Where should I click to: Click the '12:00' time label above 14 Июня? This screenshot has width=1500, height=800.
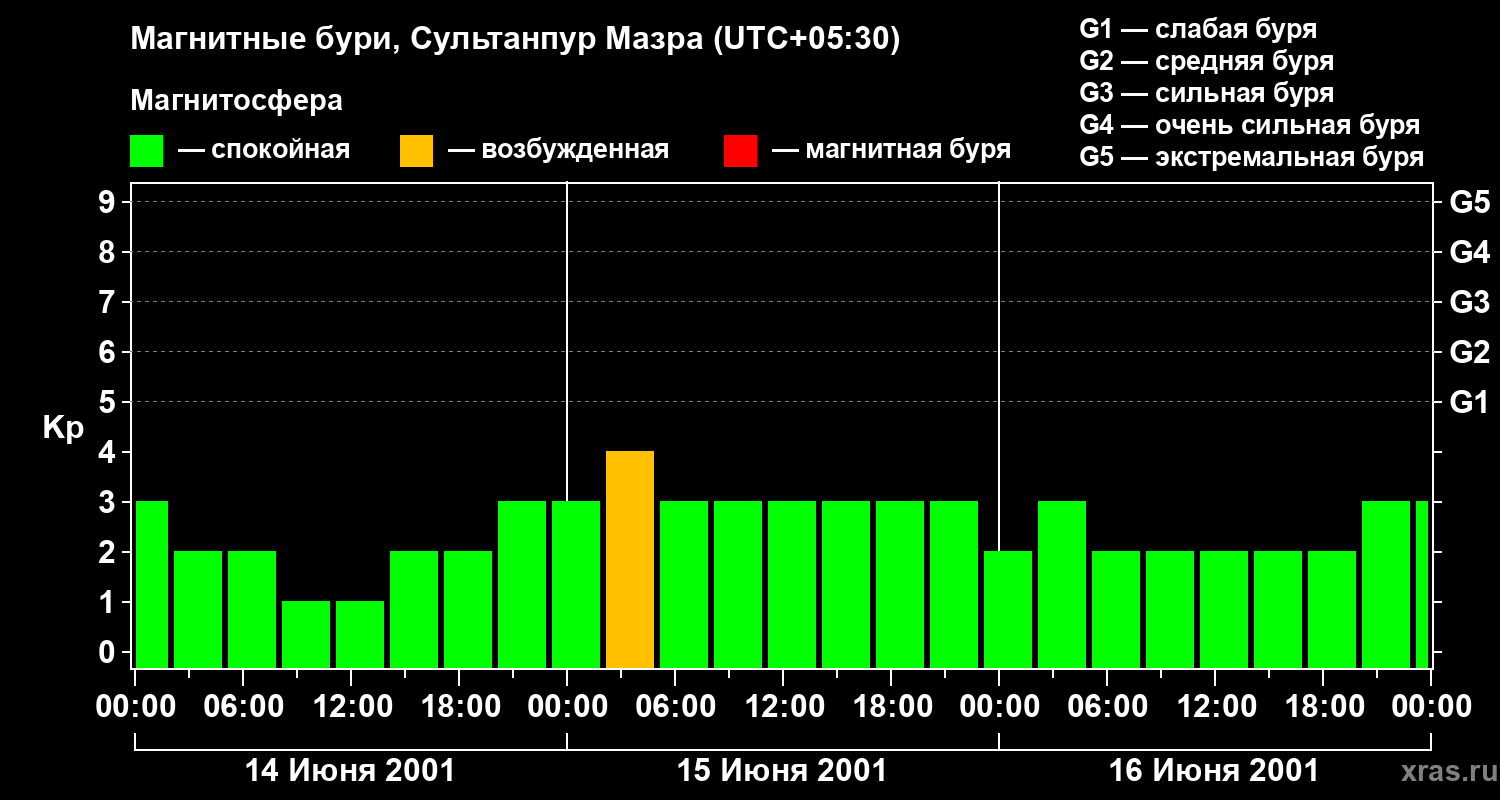[x=351, y=708]
